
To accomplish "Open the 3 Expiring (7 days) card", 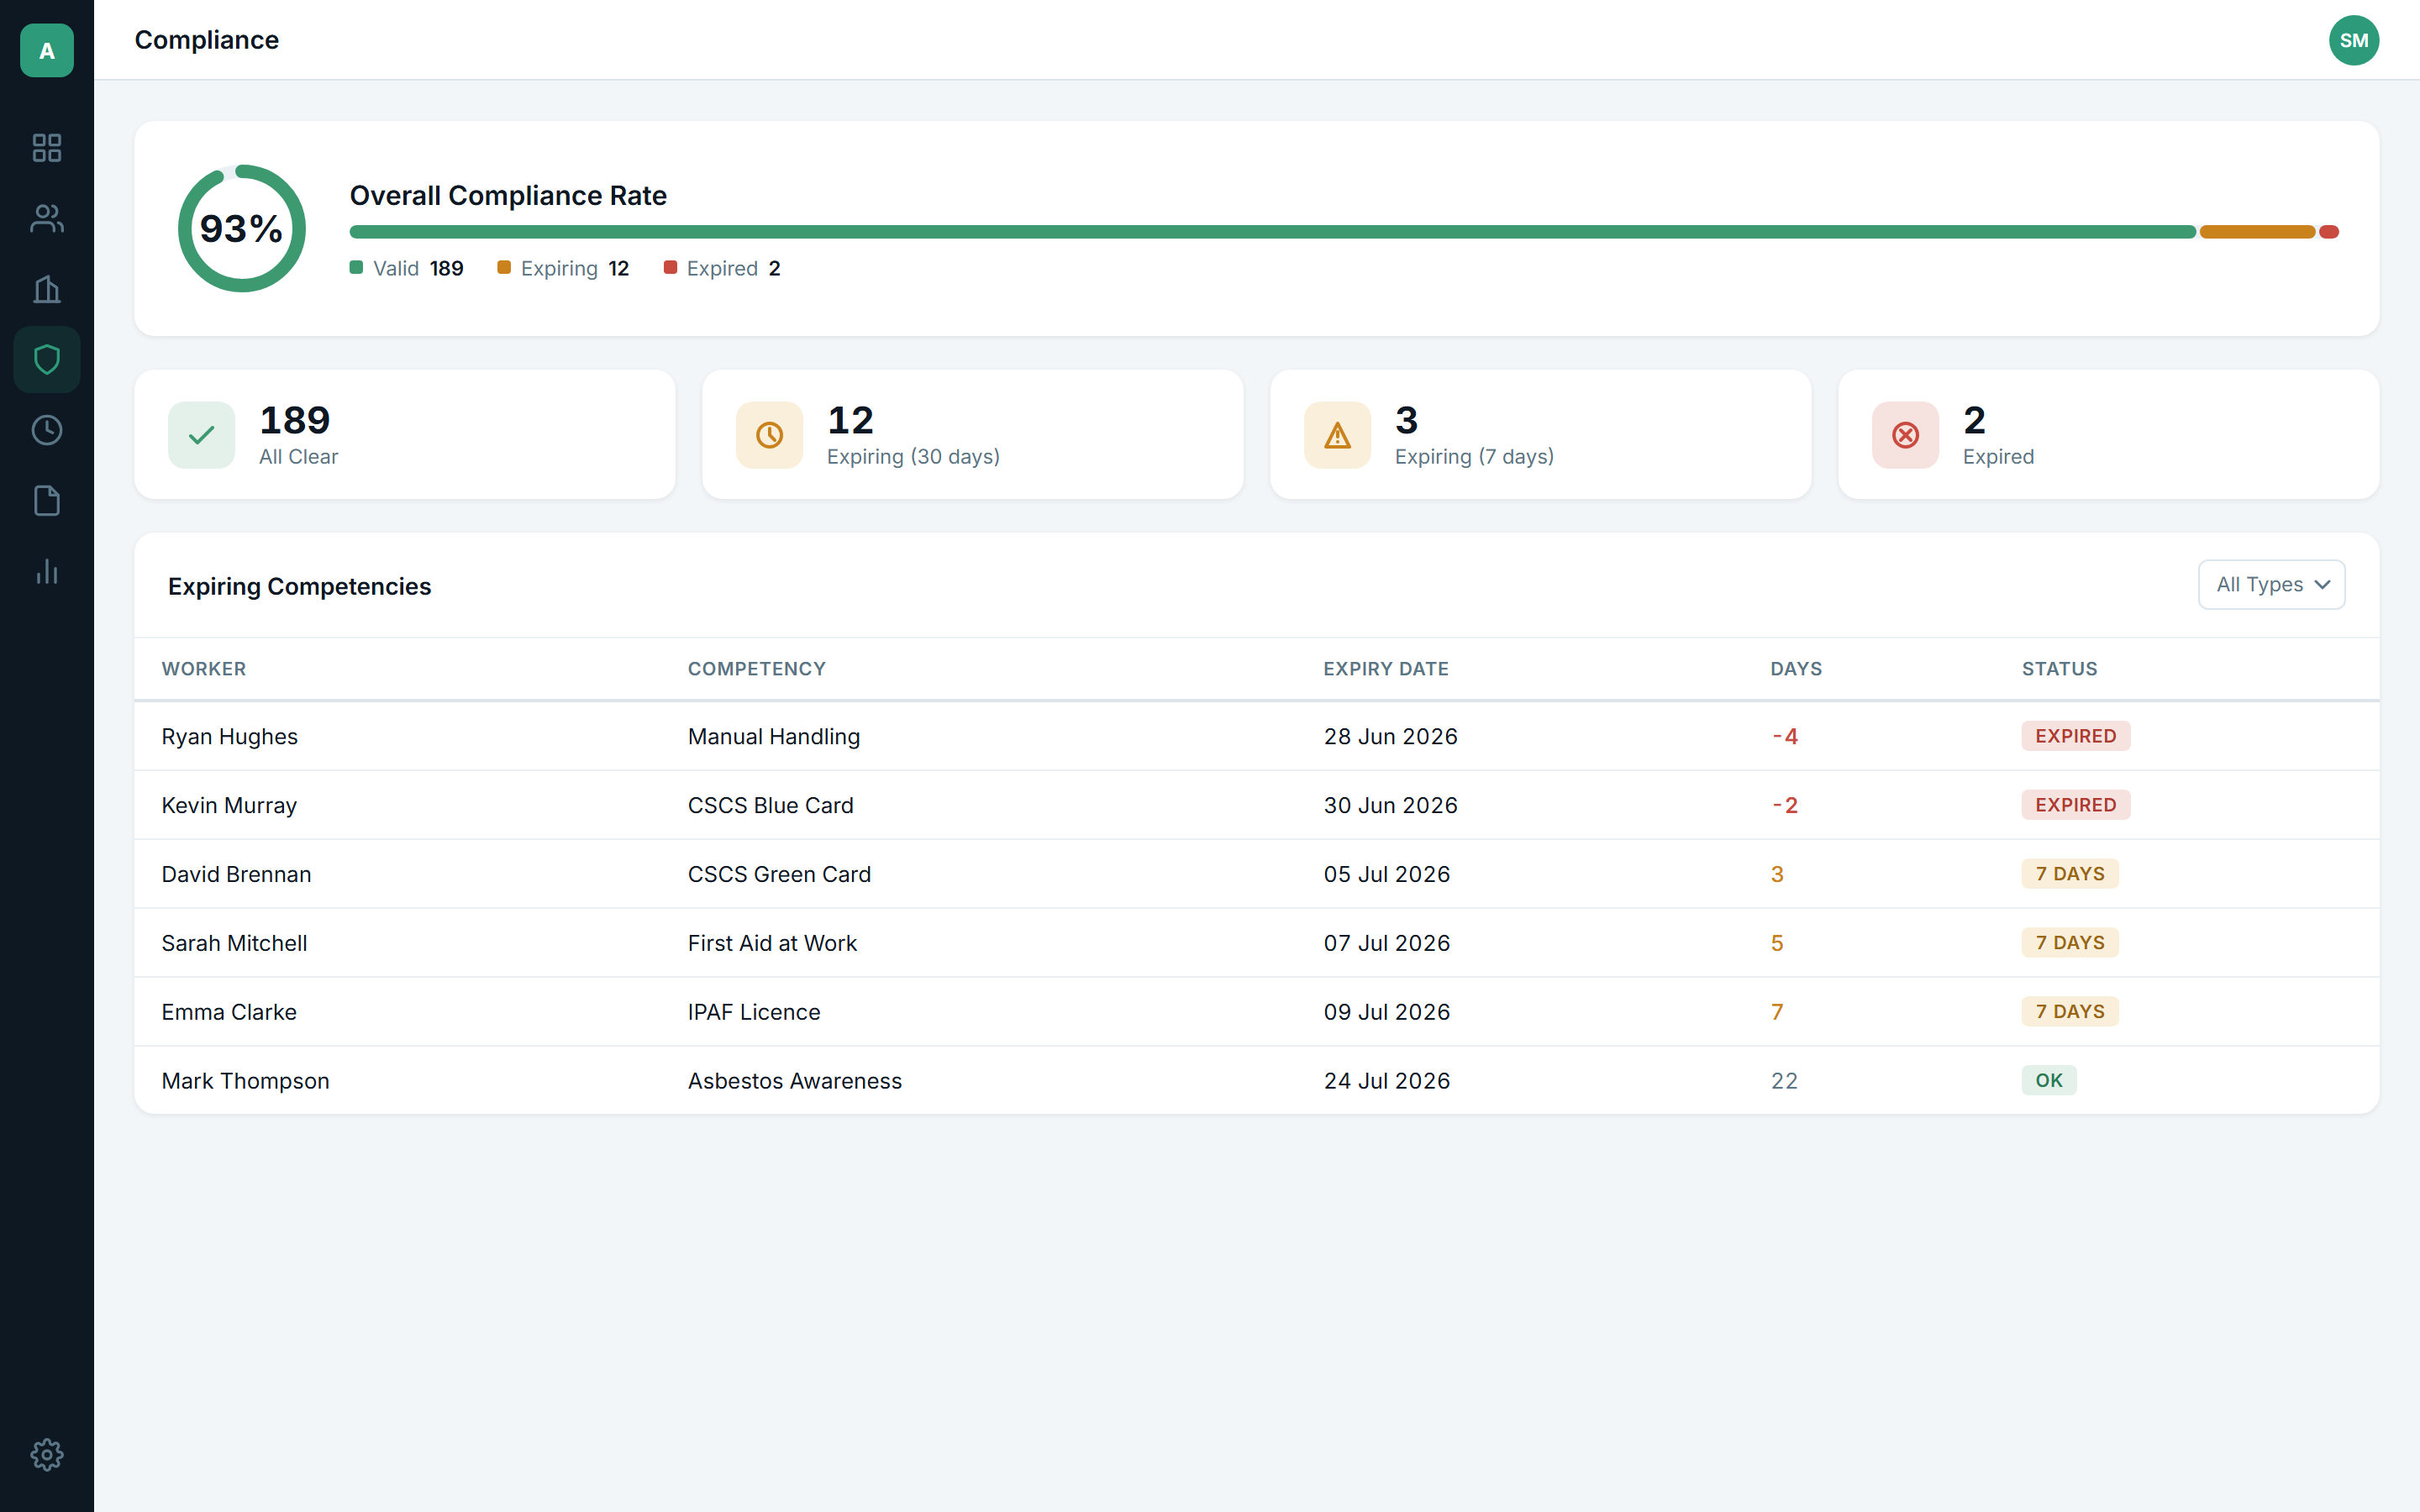I will (x=1540, y=435).
